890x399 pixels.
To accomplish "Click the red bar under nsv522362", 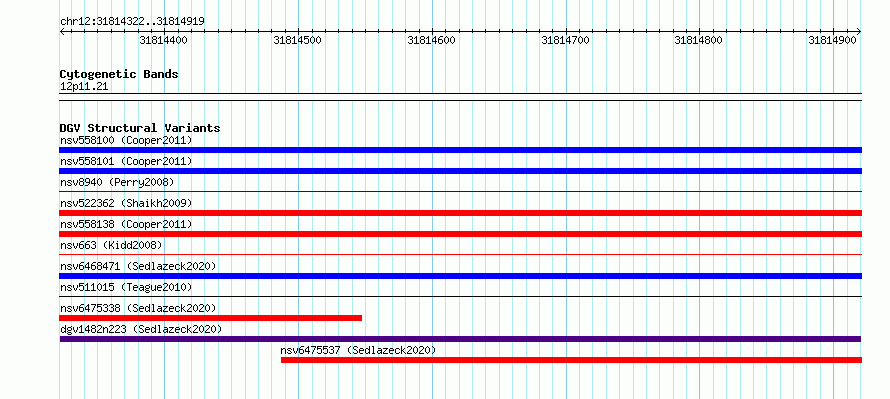I will tap(460, 213).
